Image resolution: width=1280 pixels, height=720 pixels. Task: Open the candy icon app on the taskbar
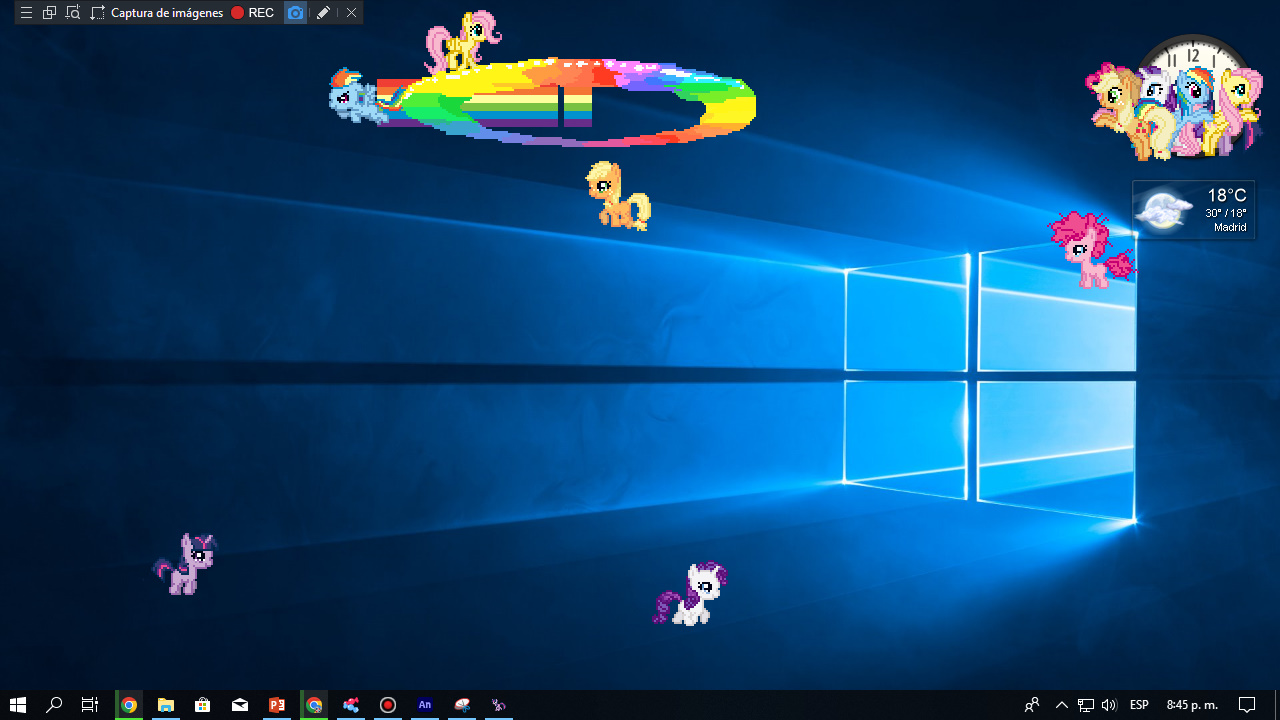click(351, 705)
